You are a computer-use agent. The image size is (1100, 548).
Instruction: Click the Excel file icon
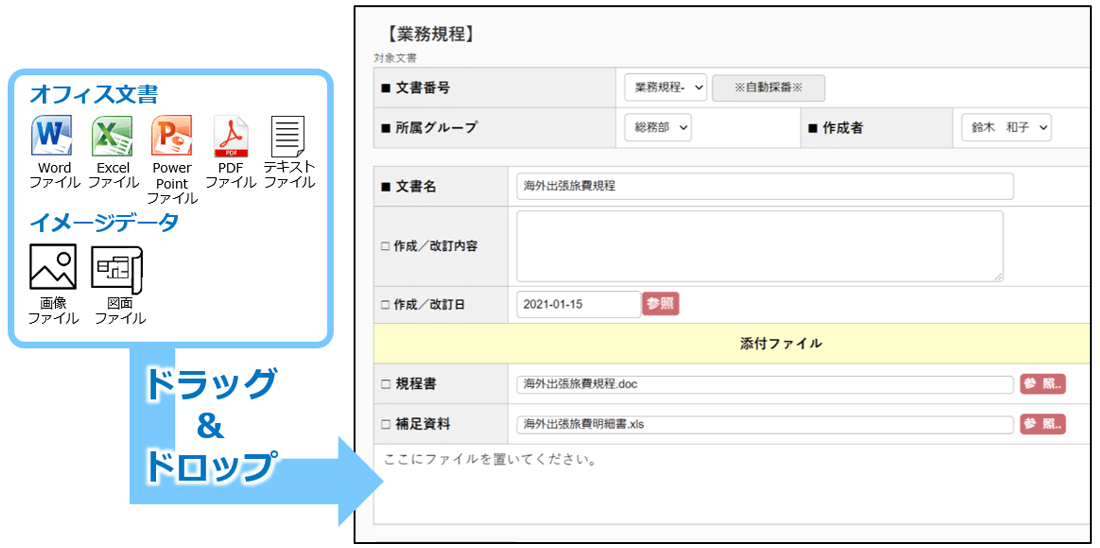[x=112, y=136]
